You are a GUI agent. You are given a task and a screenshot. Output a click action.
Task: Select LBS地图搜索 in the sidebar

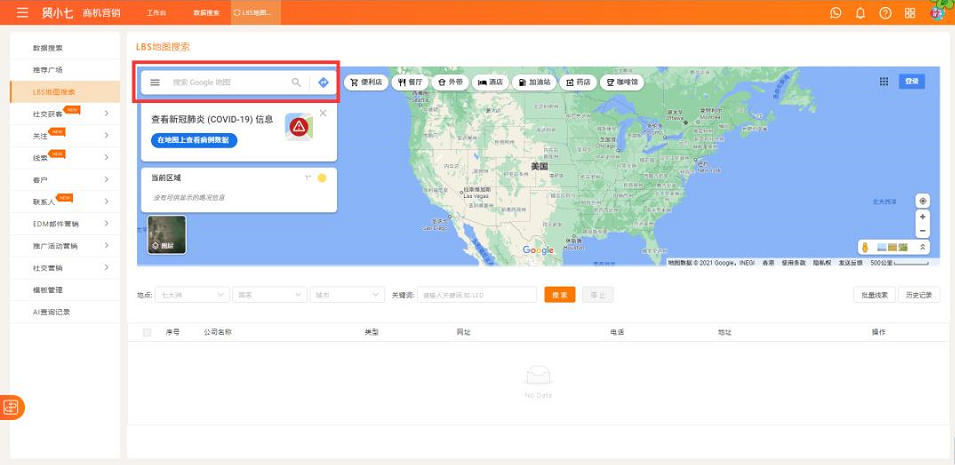coord(65,92)
